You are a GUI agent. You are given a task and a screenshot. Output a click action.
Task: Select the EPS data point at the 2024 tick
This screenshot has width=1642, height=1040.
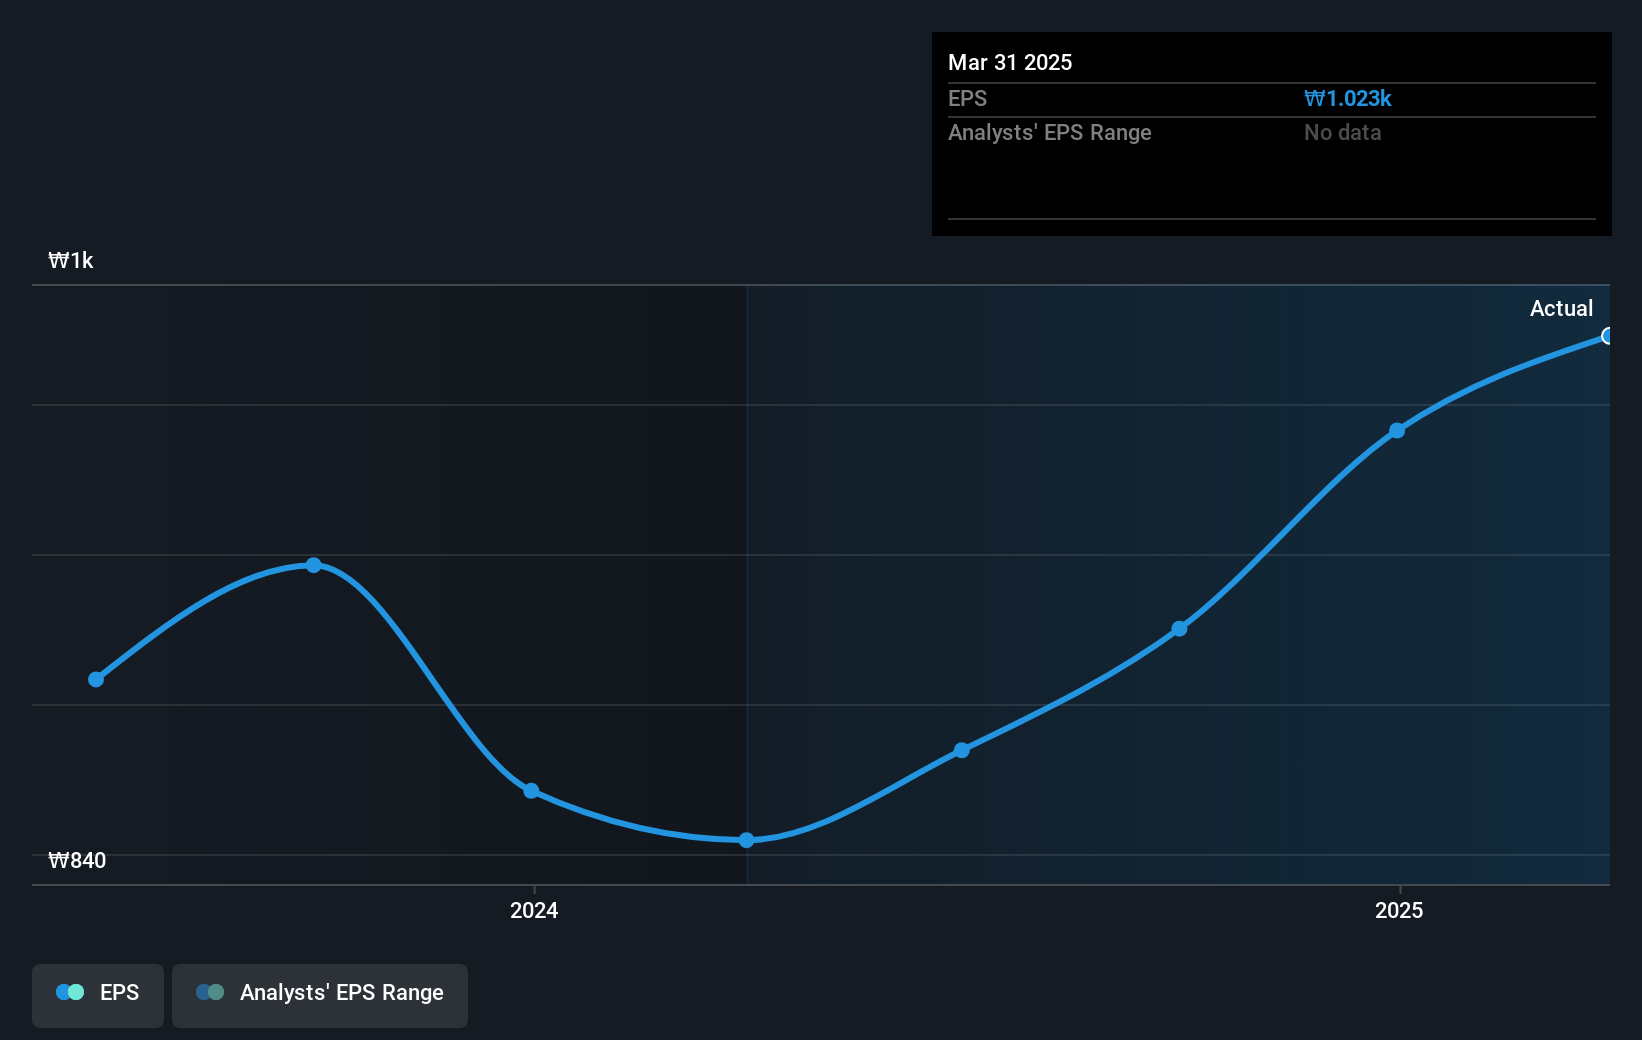click(531, 791)
